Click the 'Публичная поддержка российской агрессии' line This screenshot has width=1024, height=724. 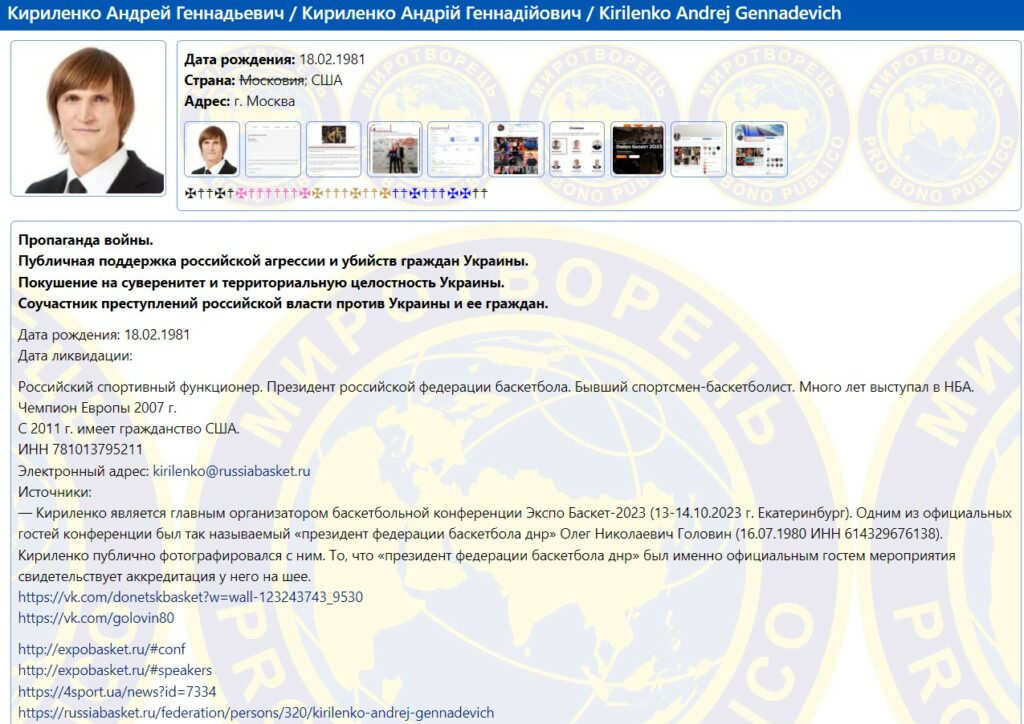[x=273, y=261]
